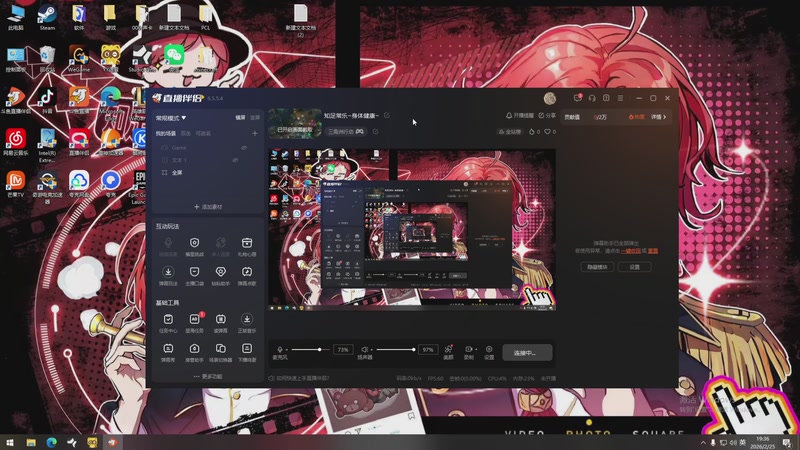
Task: Open the basic tool with red badge
Action: [x=194, y=323]
